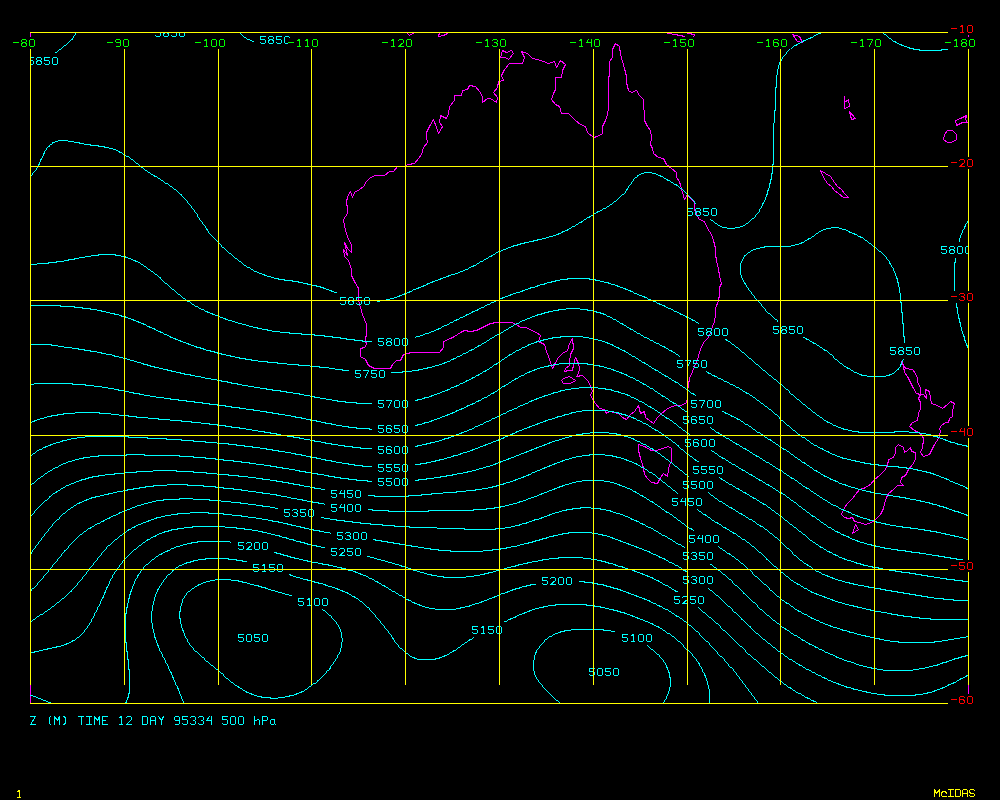Click the McIDAS label in bottom corner
Image resolution: width=1000 pixels, height=800 pixels.
954,793
